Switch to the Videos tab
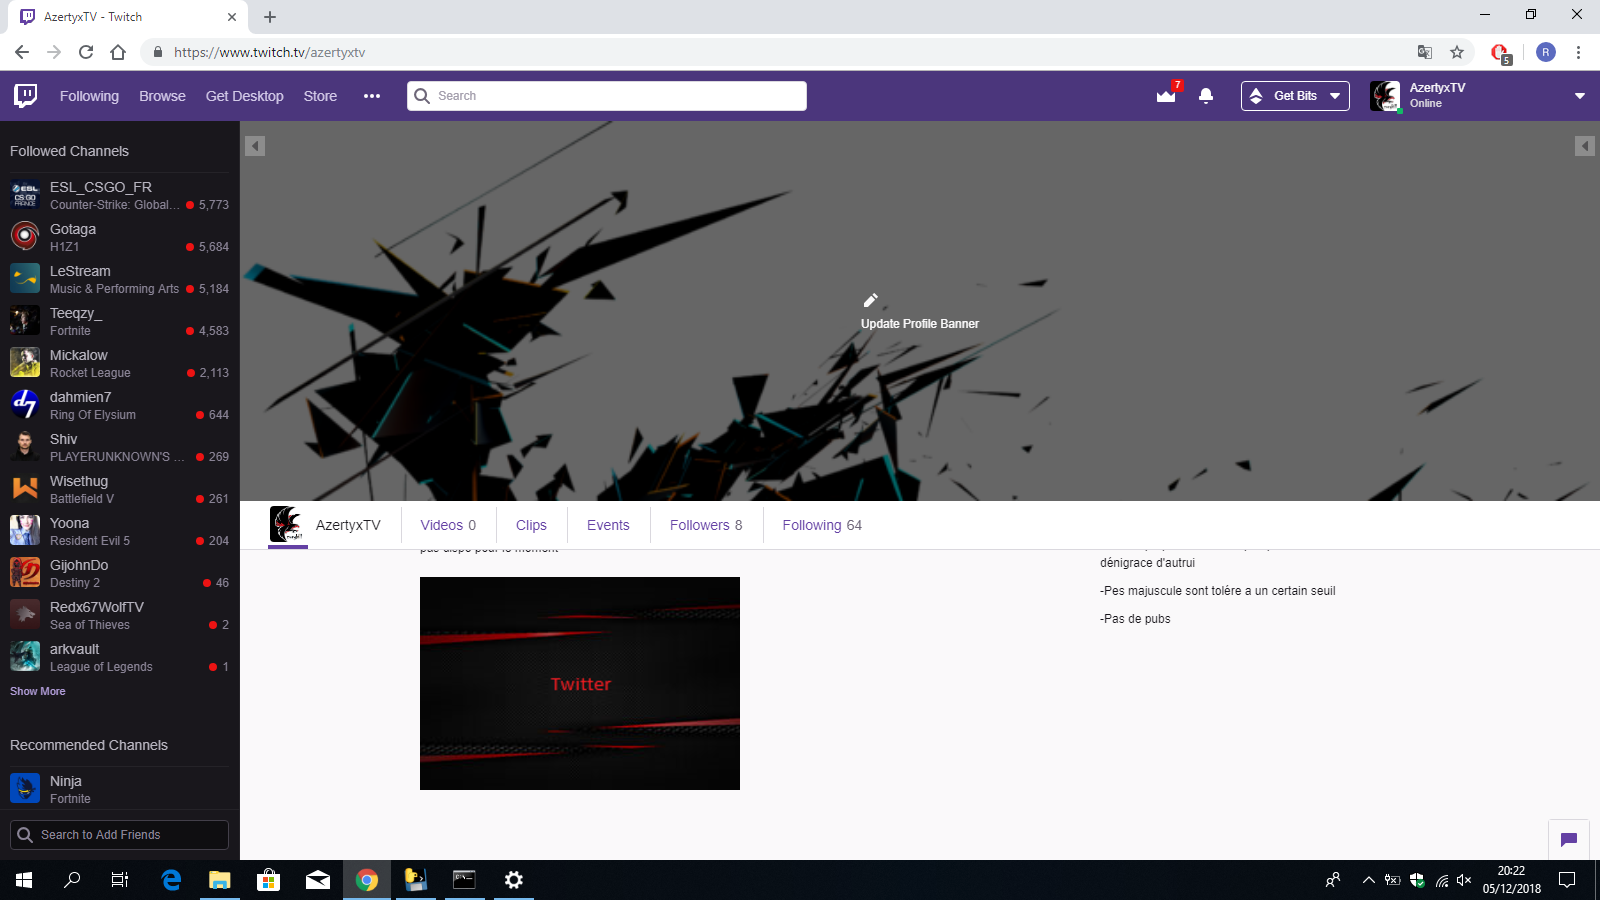Viewport: 1600px width, 900px height. 448,525
